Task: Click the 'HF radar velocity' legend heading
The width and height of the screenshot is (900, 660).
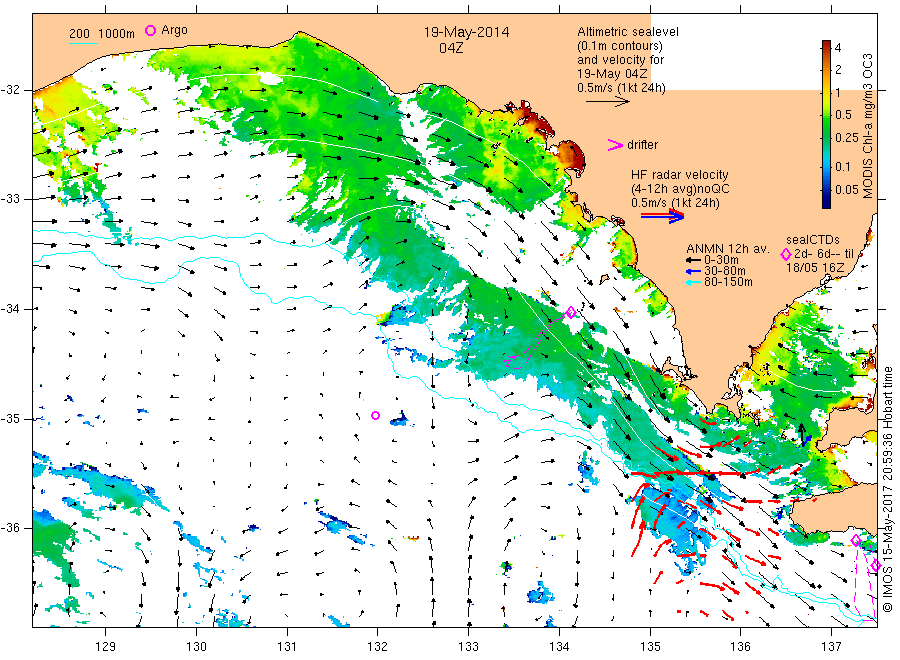Action: tap(680, 175)
